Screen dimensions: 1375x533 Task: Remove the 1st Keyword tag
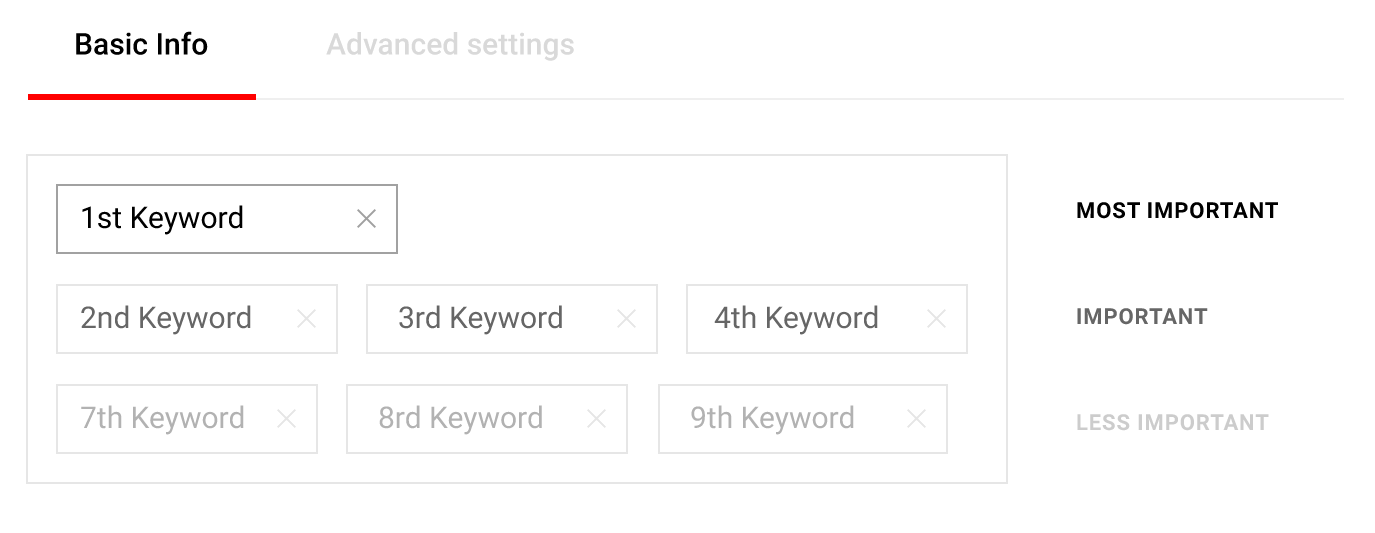tap(366, 219)
